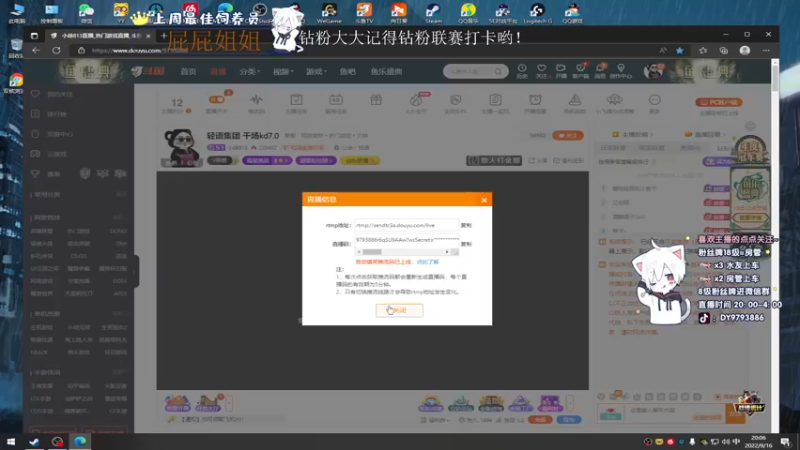Open the blue learn-more link in dialog

point(428,262)
